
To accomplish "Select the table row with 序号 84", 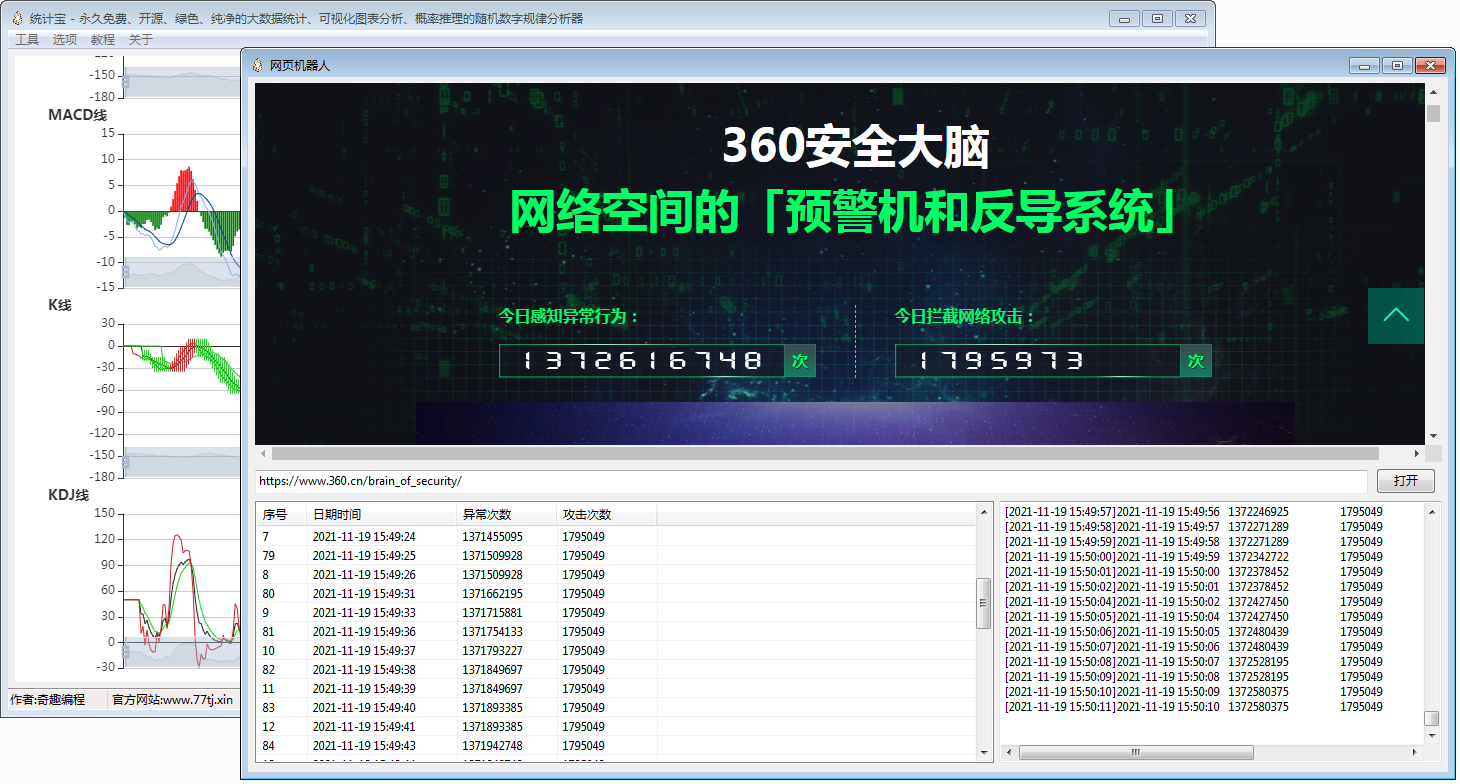I will [615, 746].
